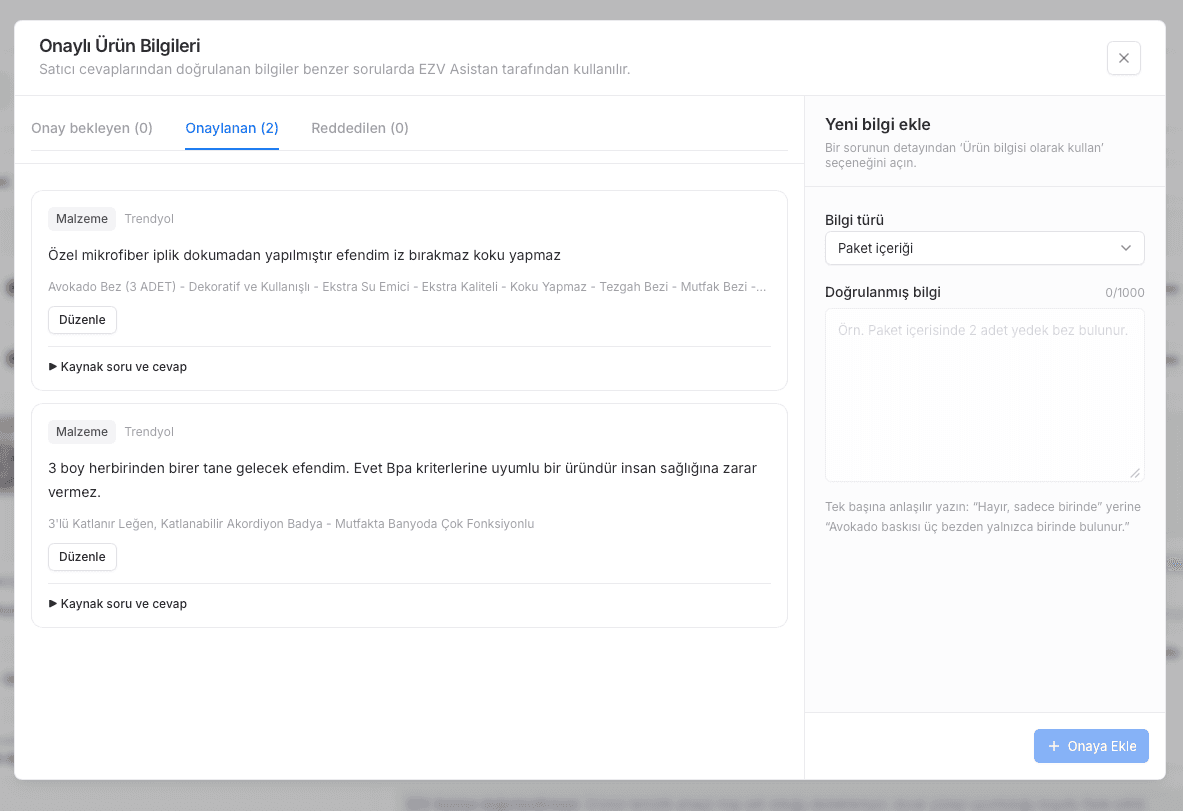The image size is (1183, 811).
Task: Edit the katlanır leğen info with Düzenle
Action: coord(82,557)
